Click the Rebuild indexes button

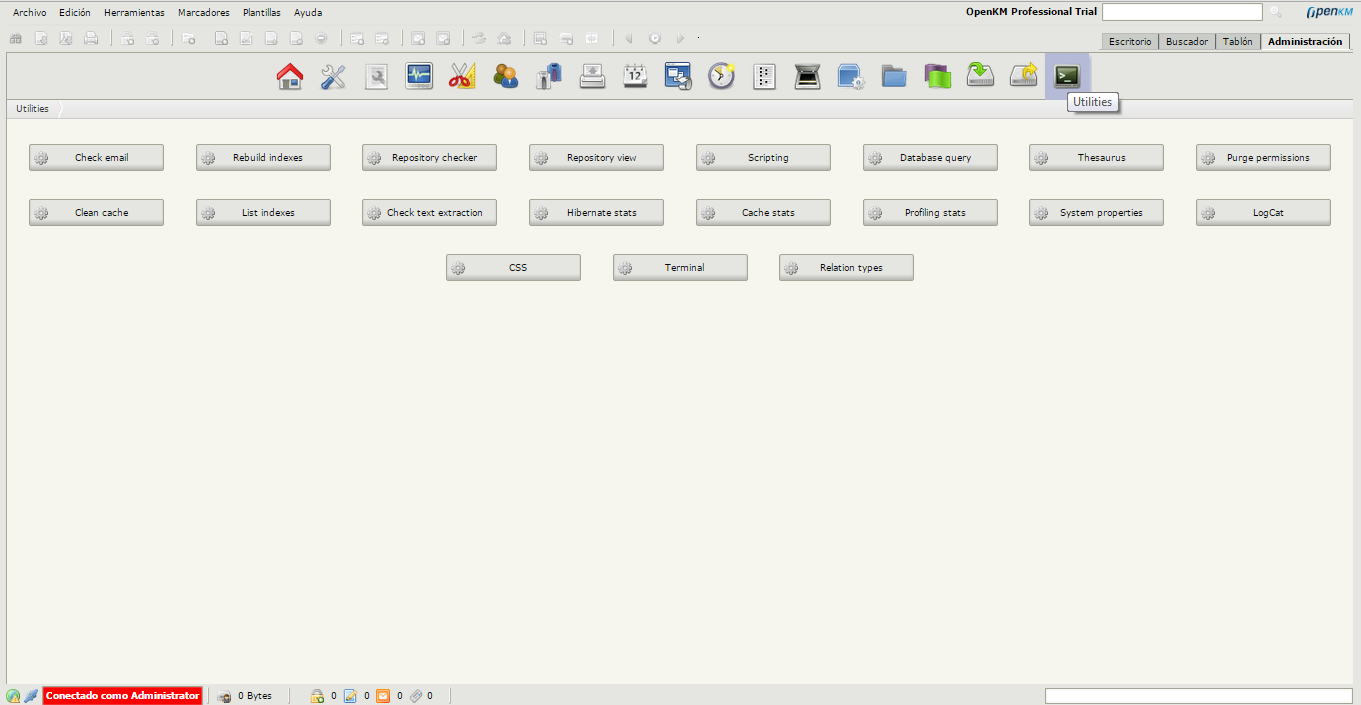[x=263, y=158]
